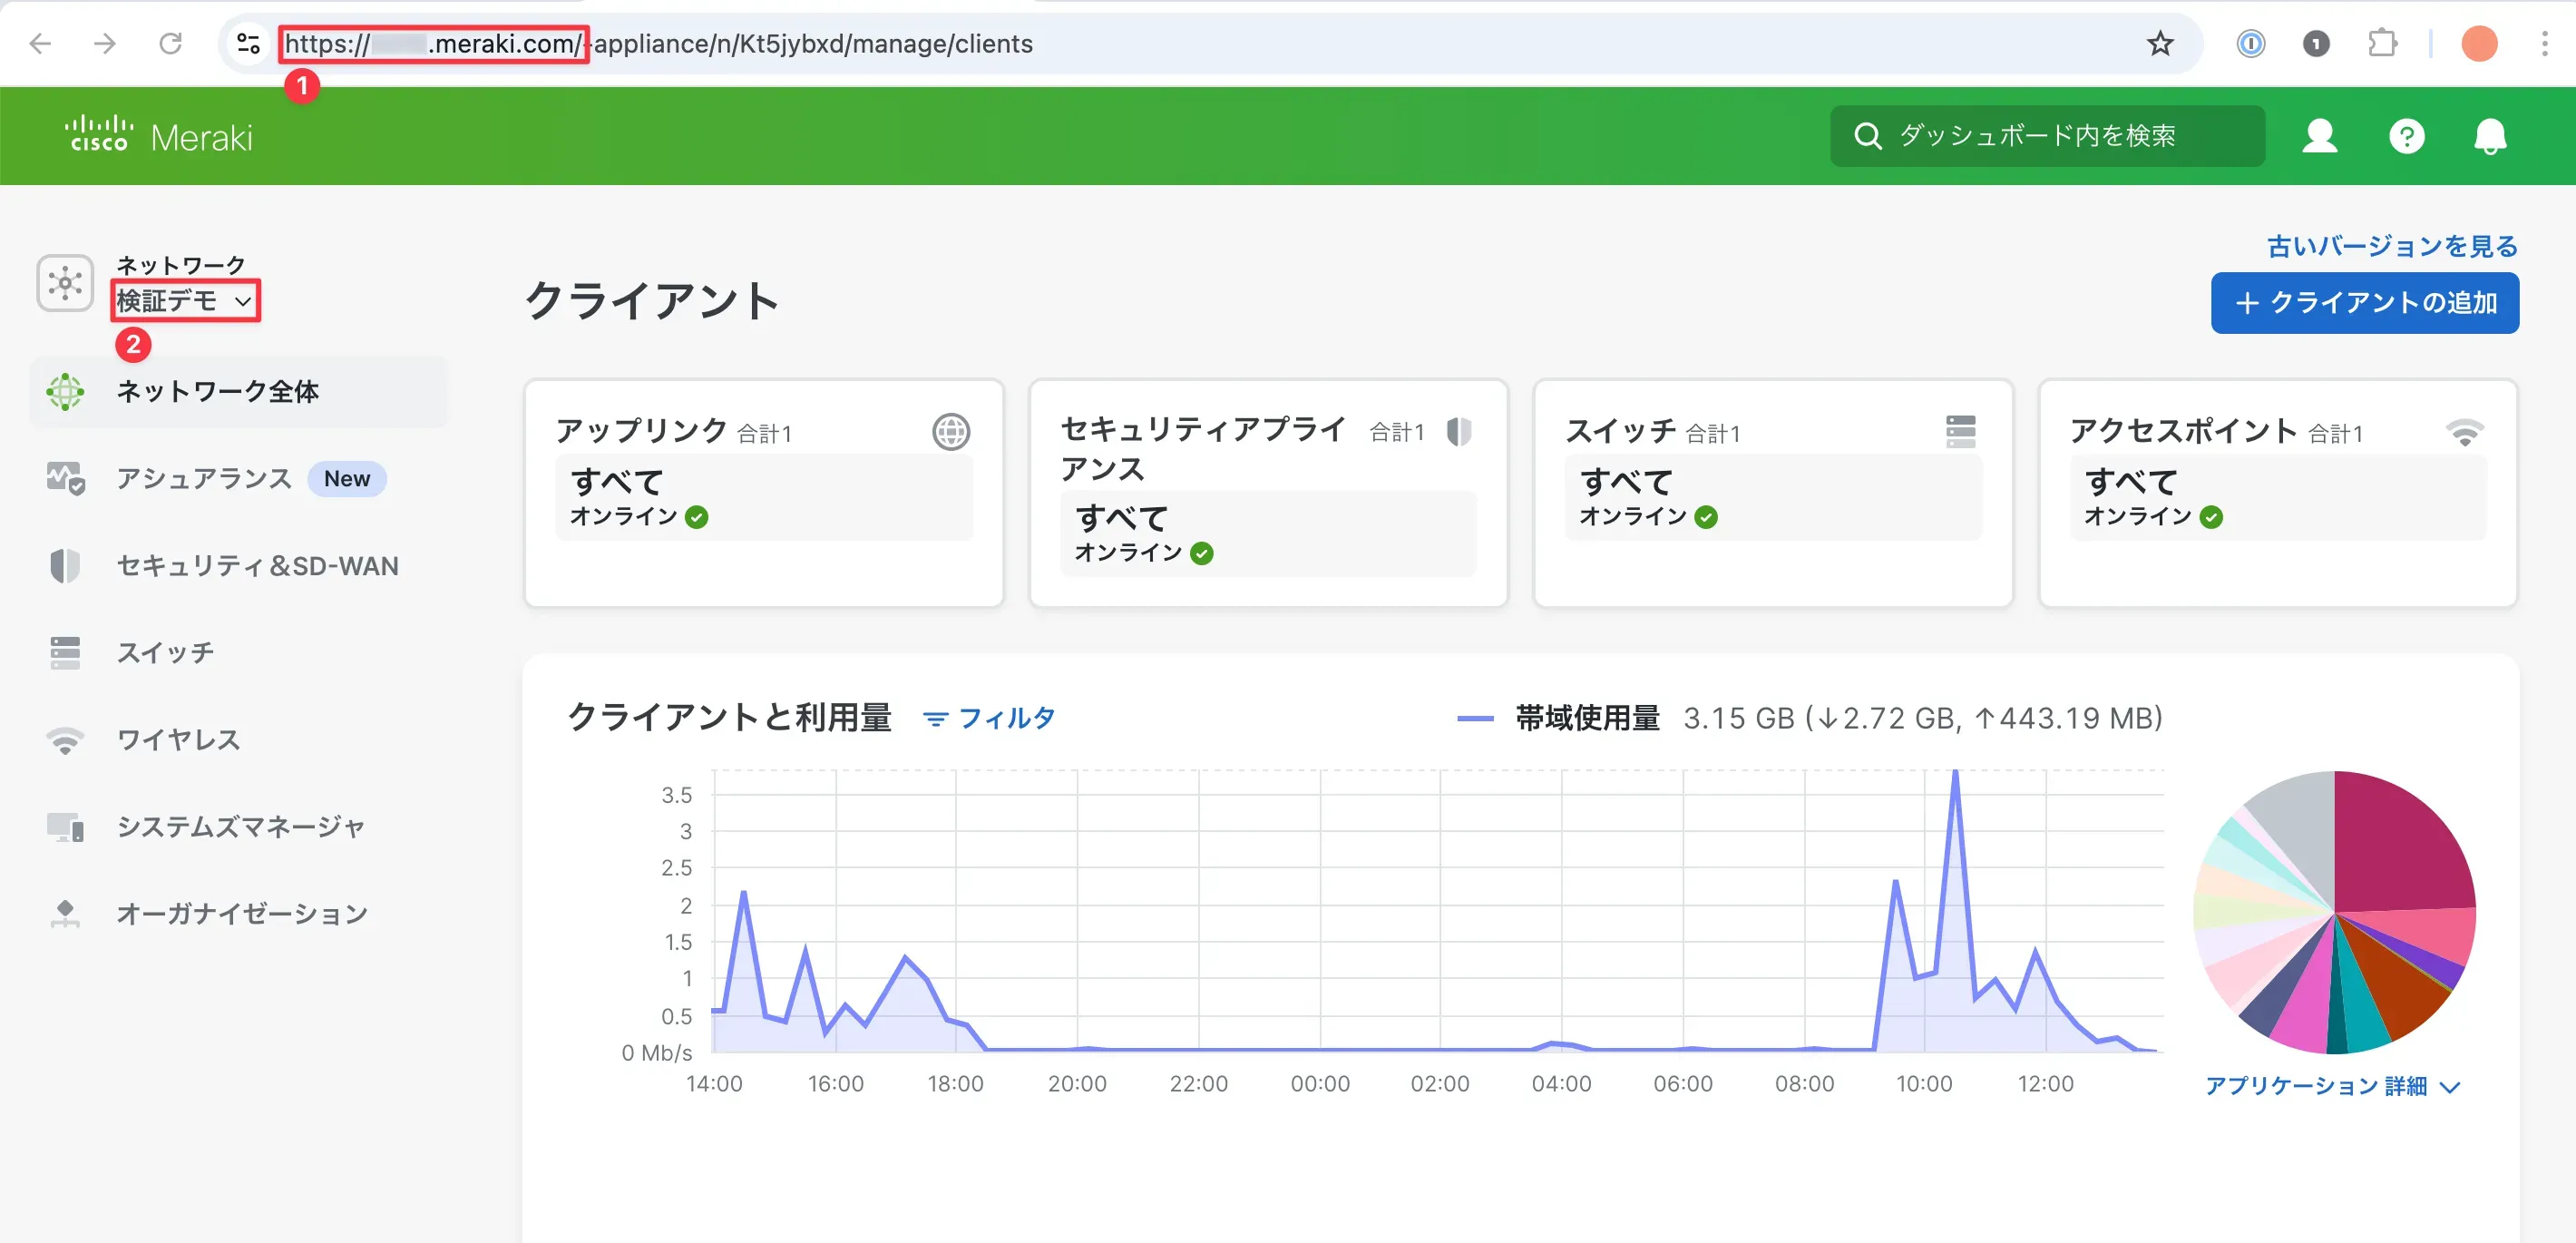Click the shield icon on セキュリティアプライアンス card
The width and height of the screenshot is (2576, 1243).
[x=1460, y=432]
